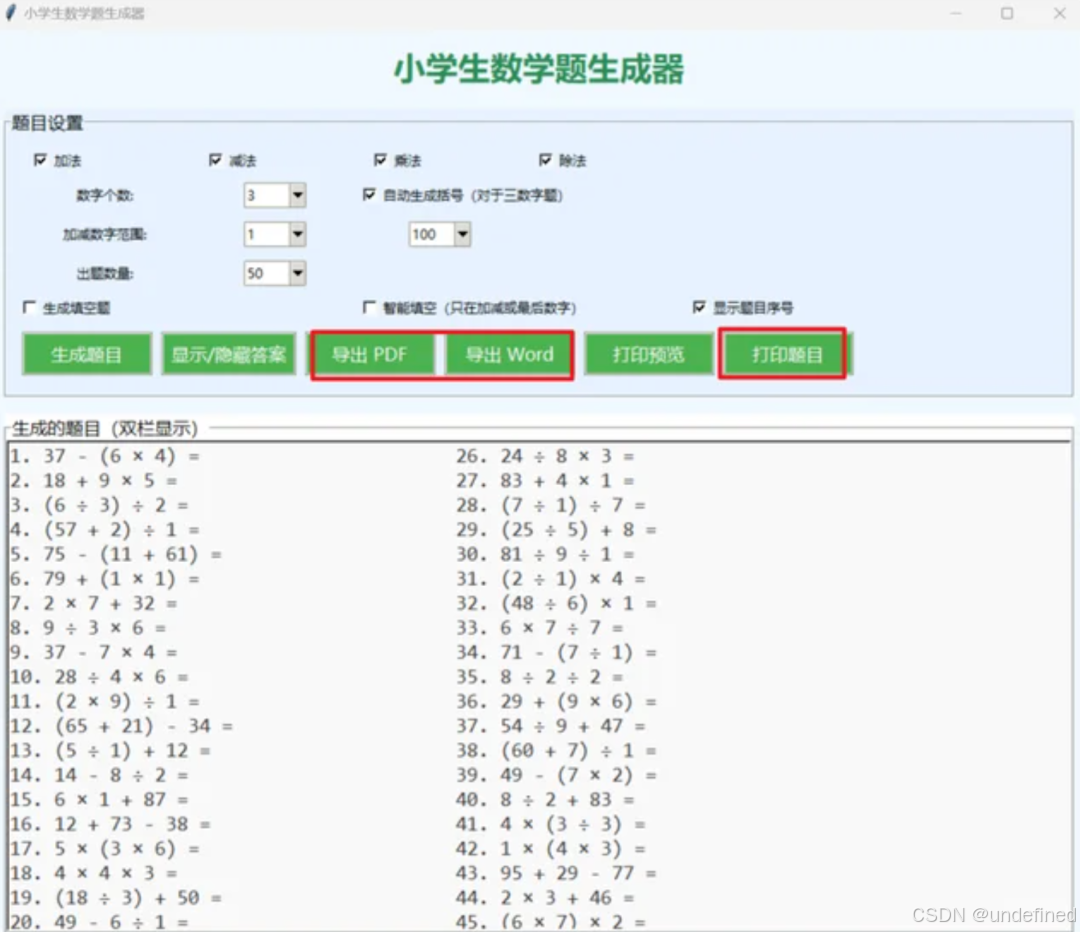Click 显示/隐藏答案 to toggle answers
This screenshot has height=932, width=1080.
click(x=230, y=353)
